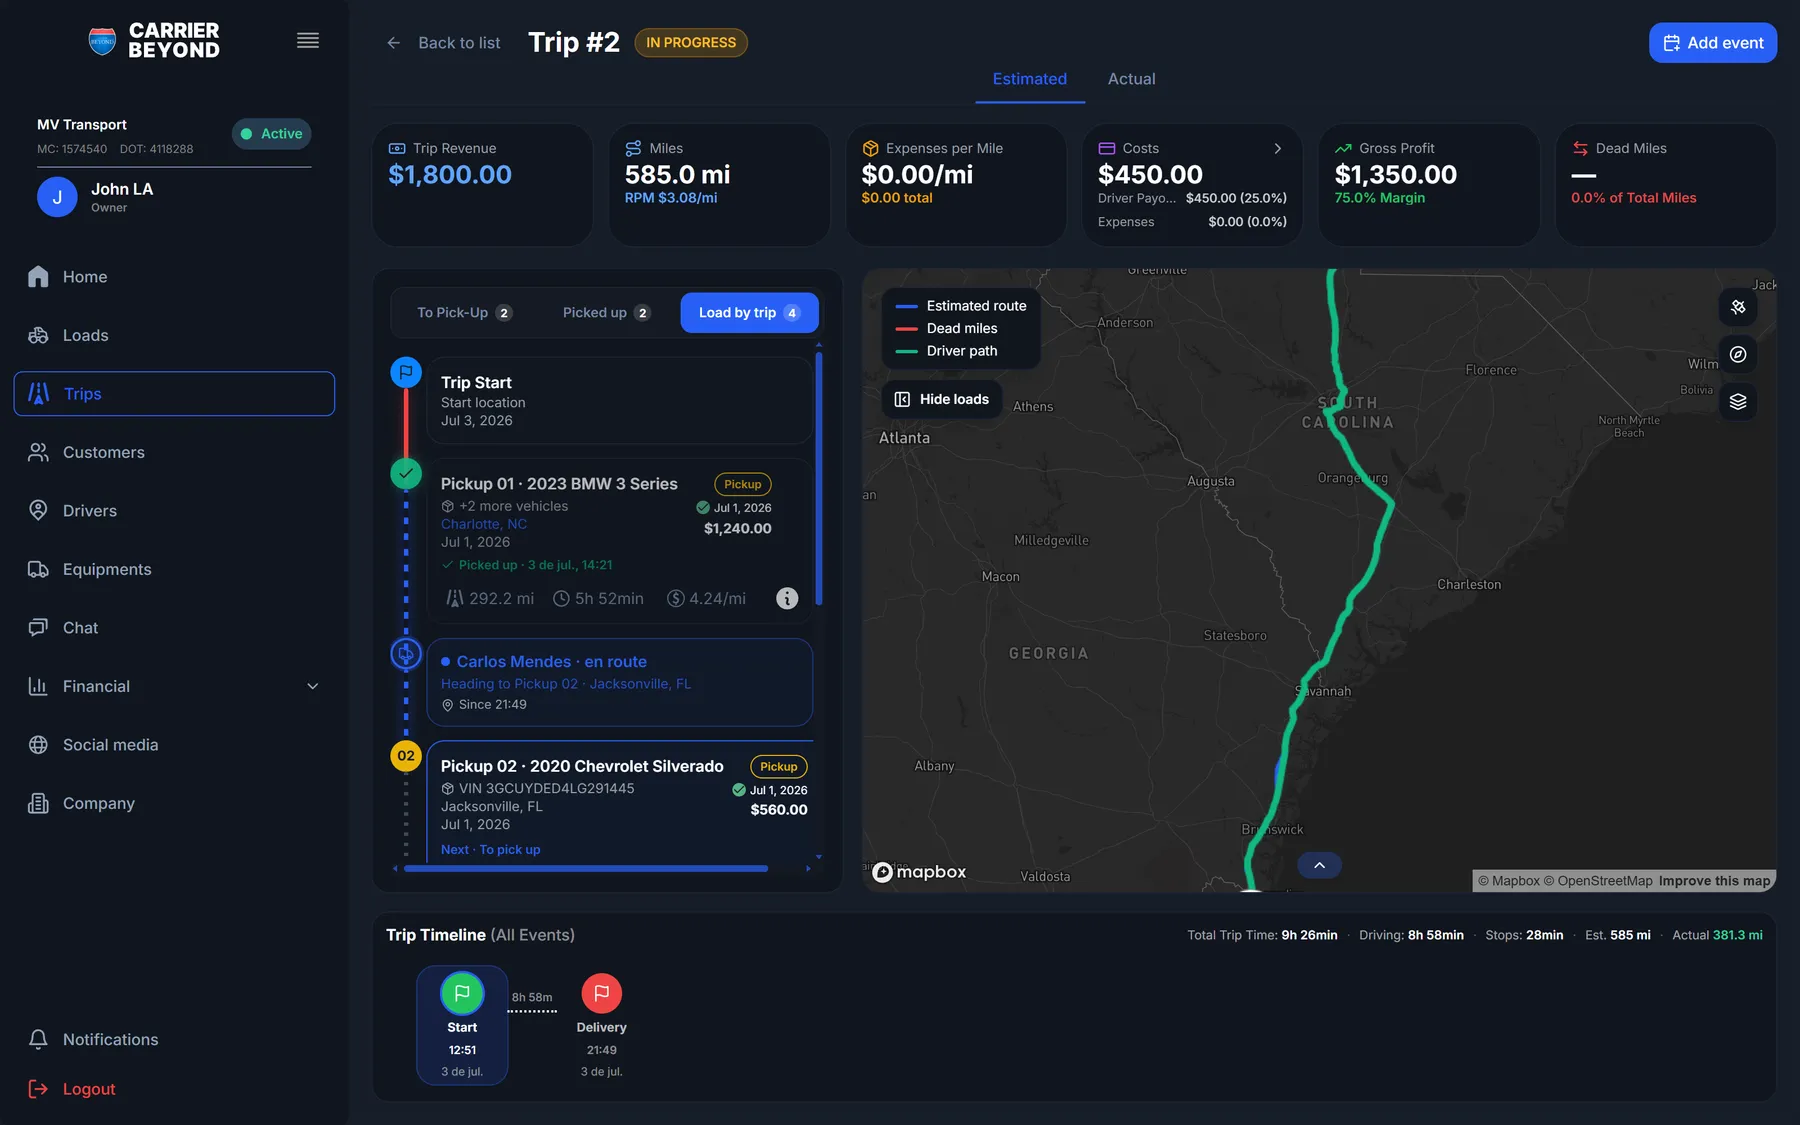This screenshot has height=1125, width=1800.
Task: Switch to the Estimated tab
Action: pos(1030,79)
